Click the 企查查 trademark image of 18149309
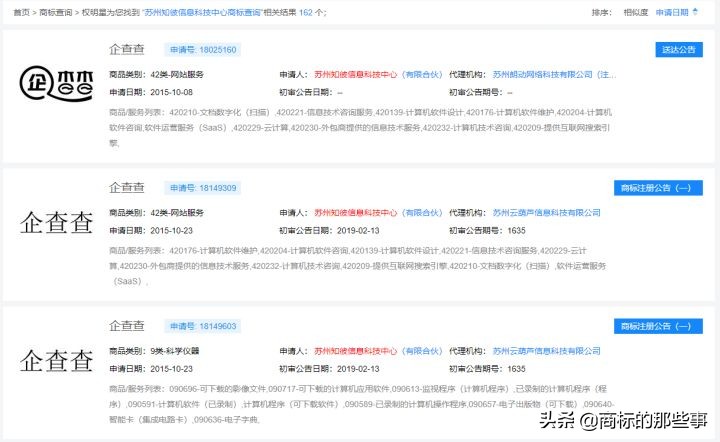The width and height of the screenshot is (720, 442). pyautogui.click(x=56, y=223)
